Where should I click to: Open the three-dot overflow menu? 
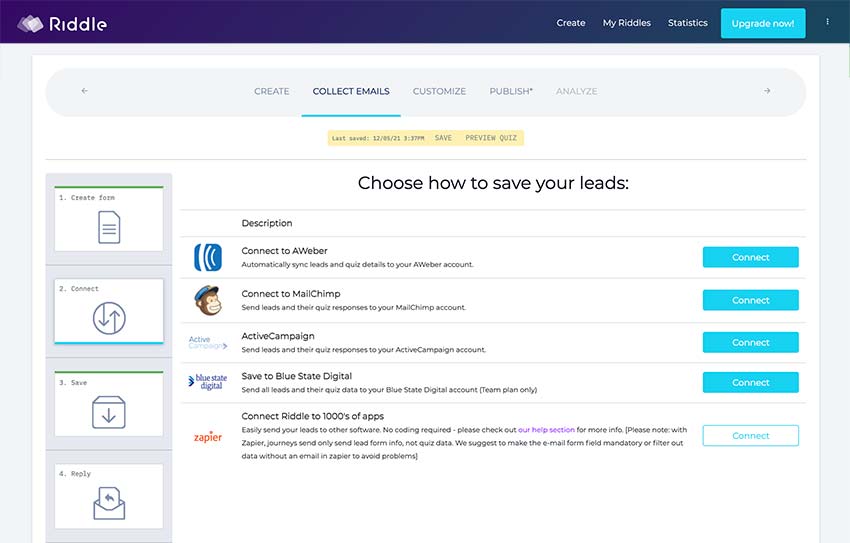[x=827, y=22]
